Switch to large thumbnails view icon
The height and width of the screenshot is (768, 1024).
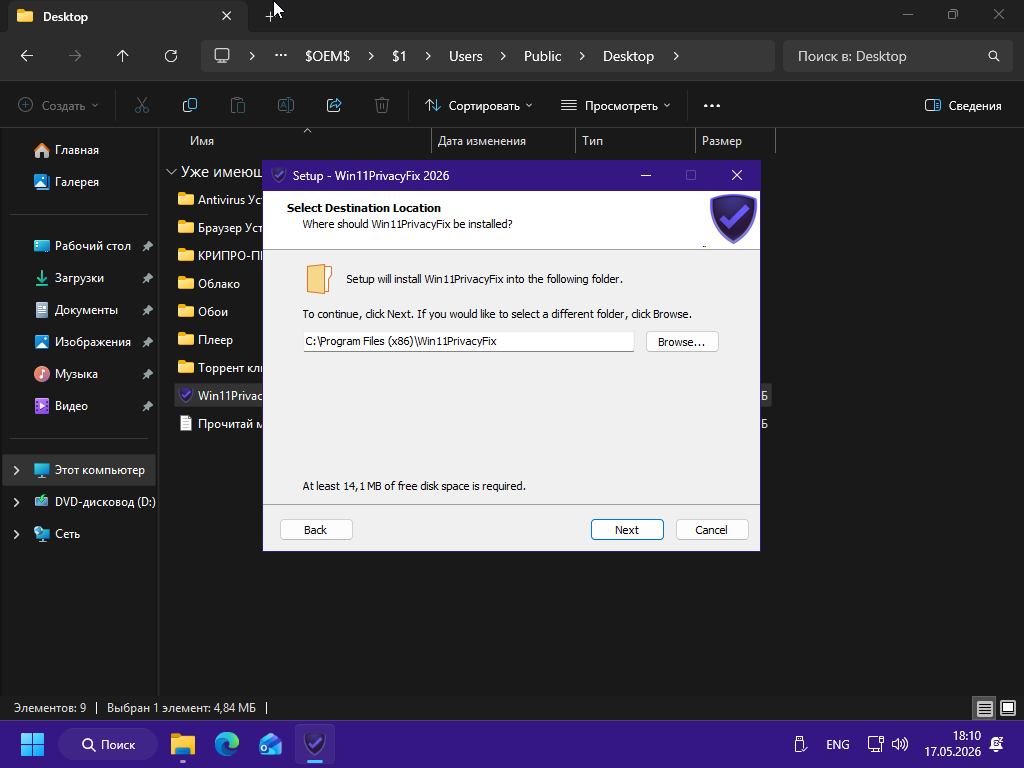pyautogui.click(x=1008, y=708)
